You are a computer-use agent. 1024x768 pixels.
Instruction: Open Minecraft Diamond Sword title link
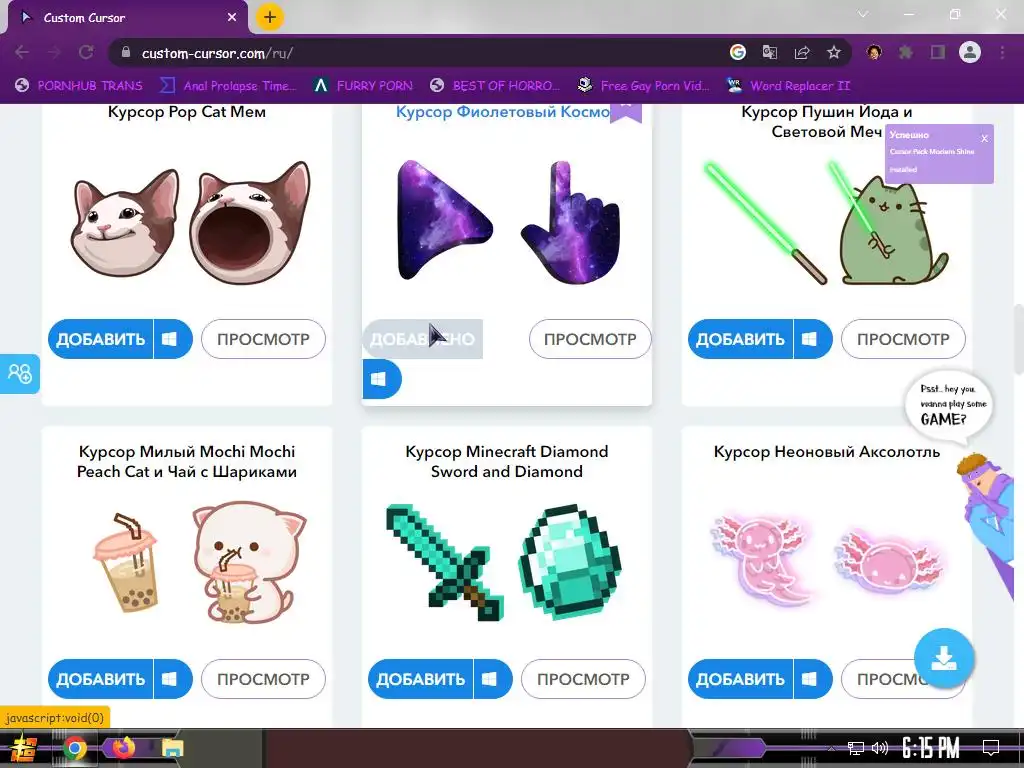(507, 462)
